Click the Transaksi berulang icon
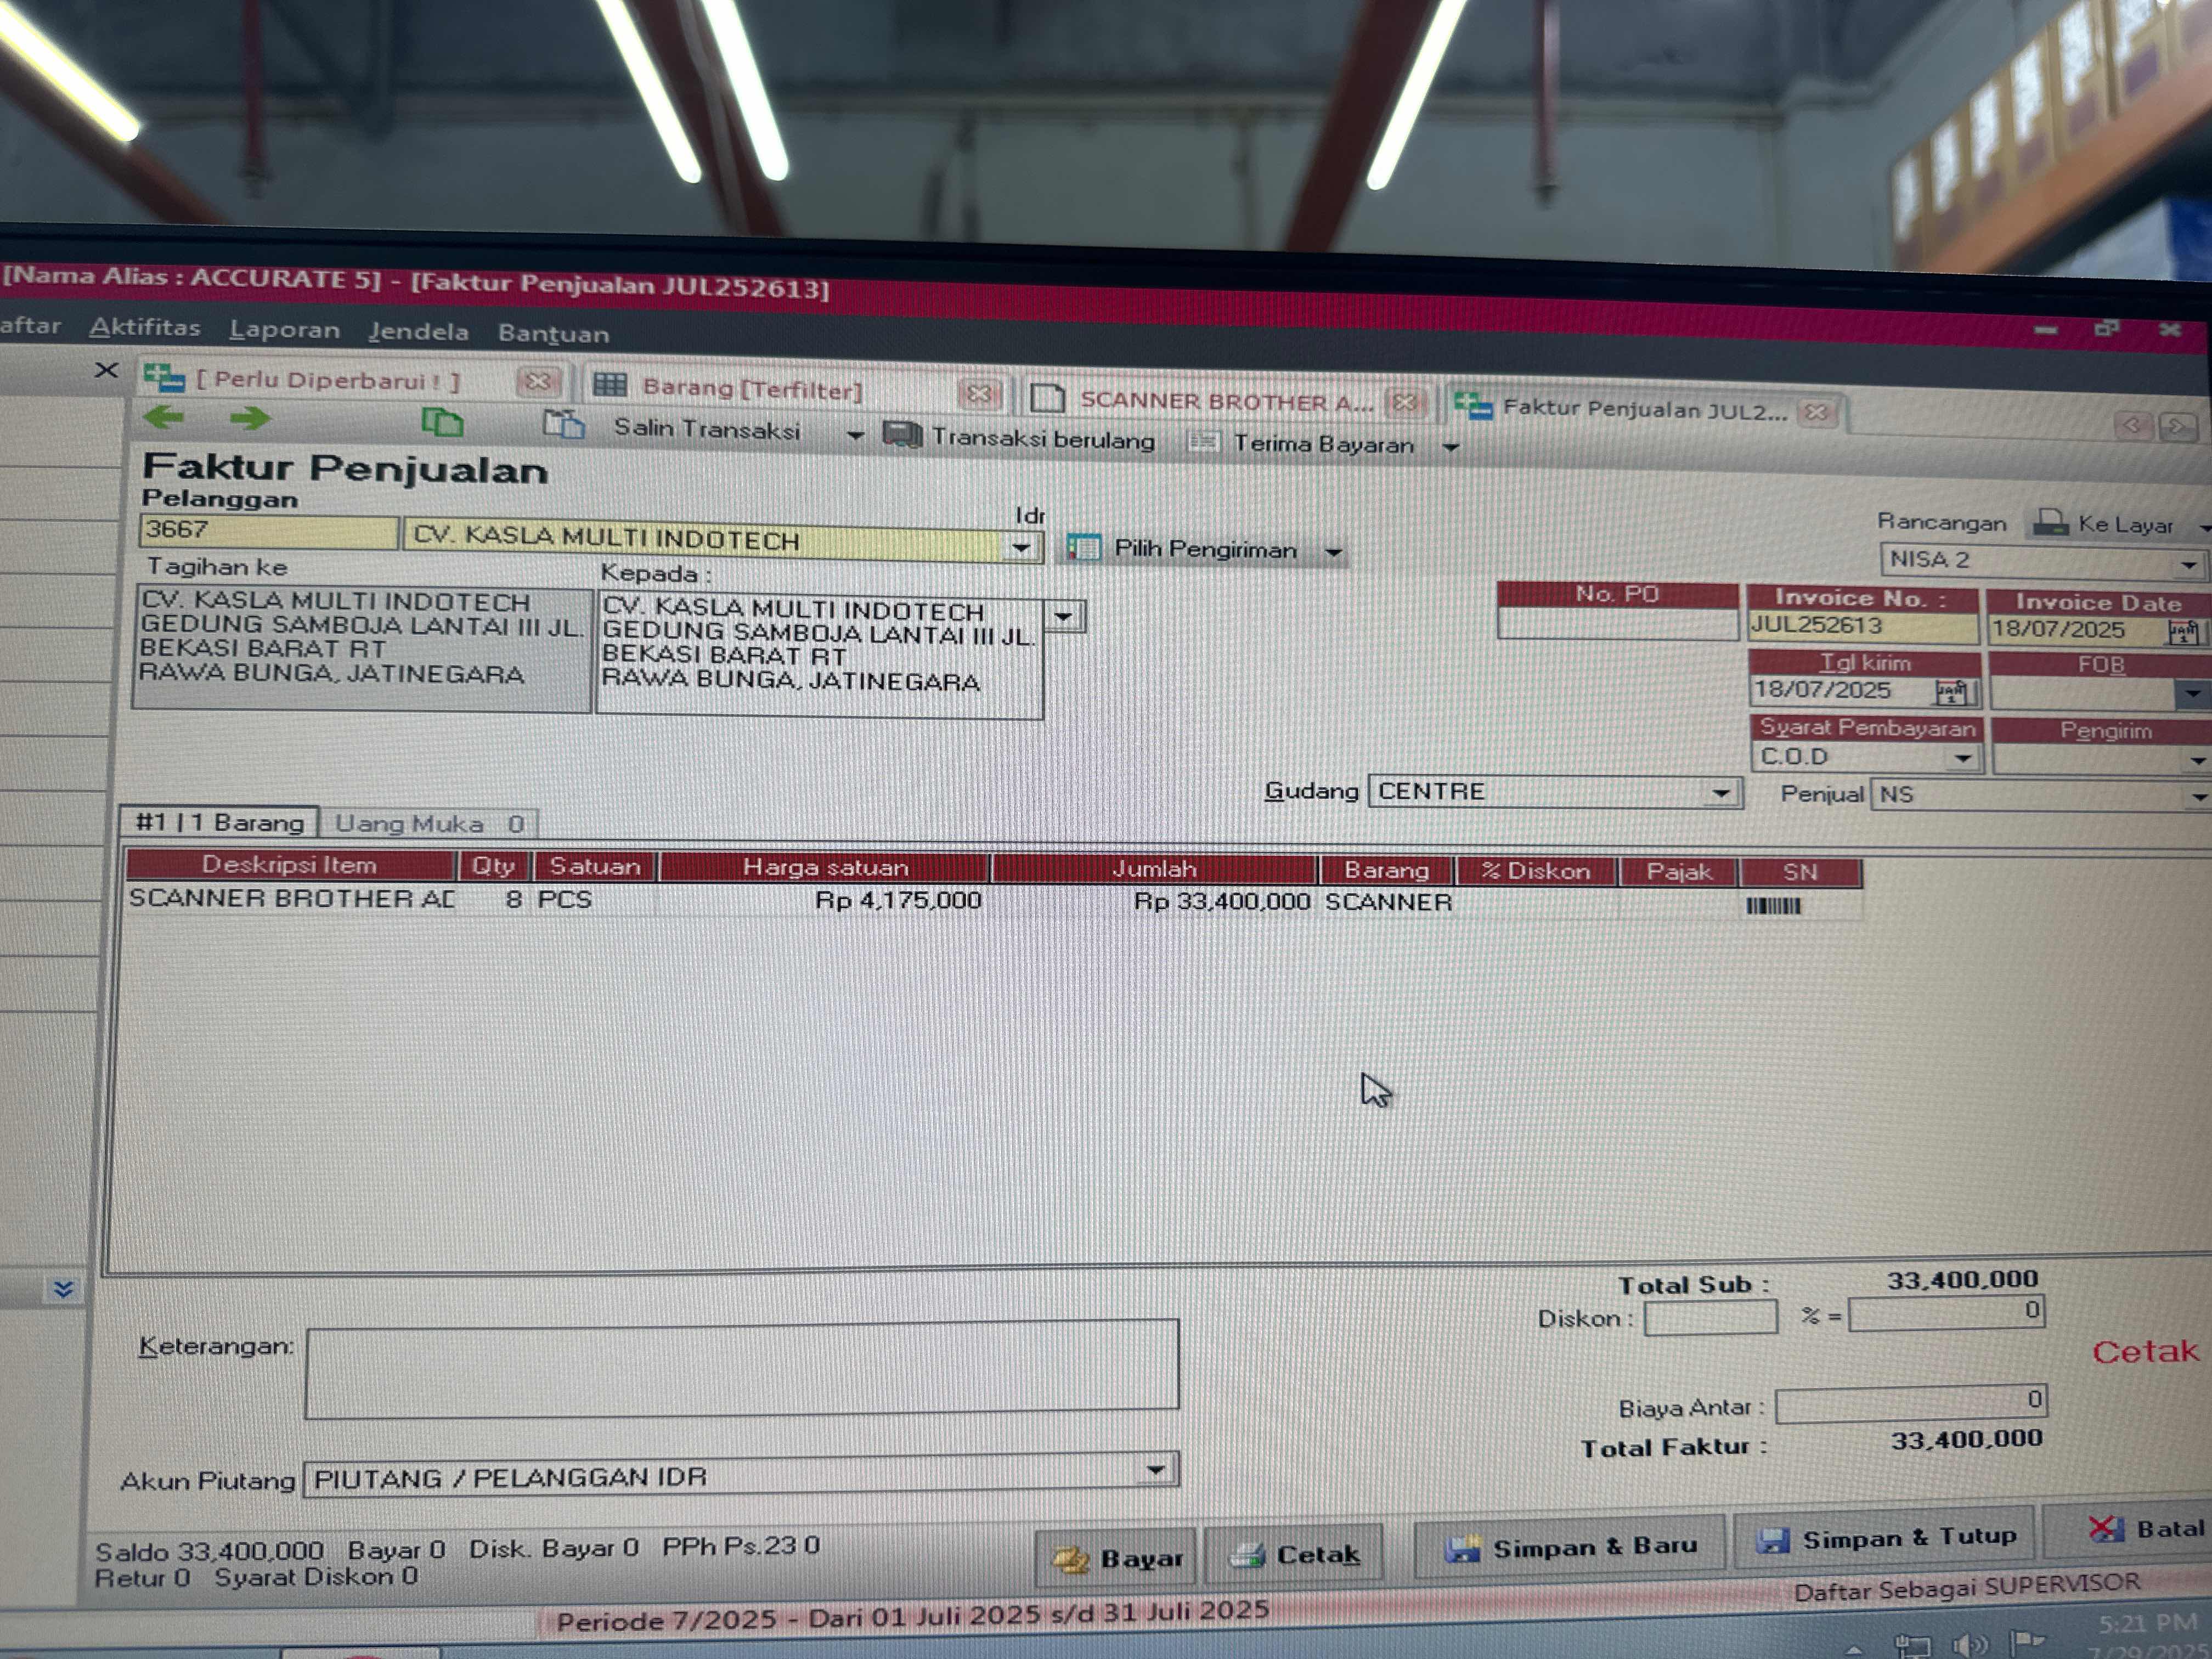Viewport: 2212px width, 1659px height. [903, 435]
